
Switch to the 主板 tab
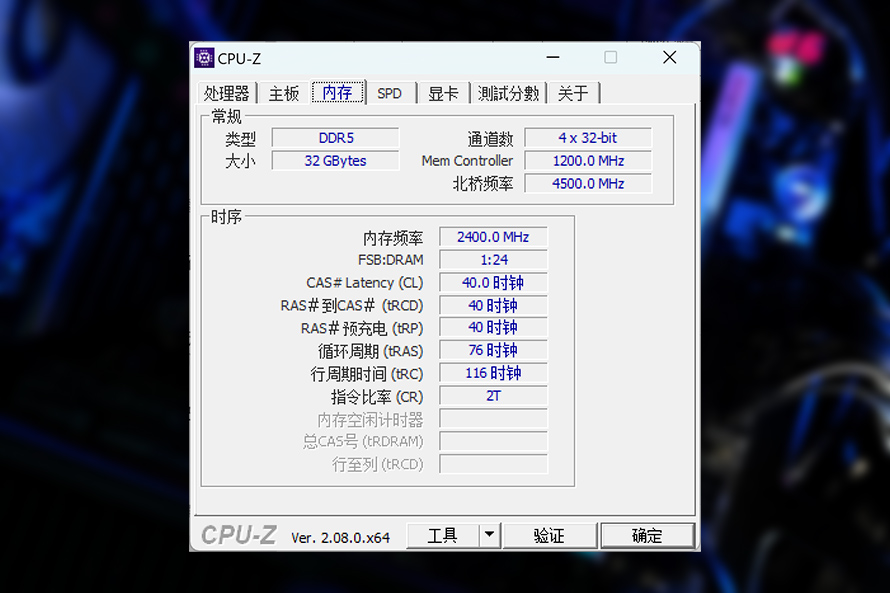click(x=283, y=93)
